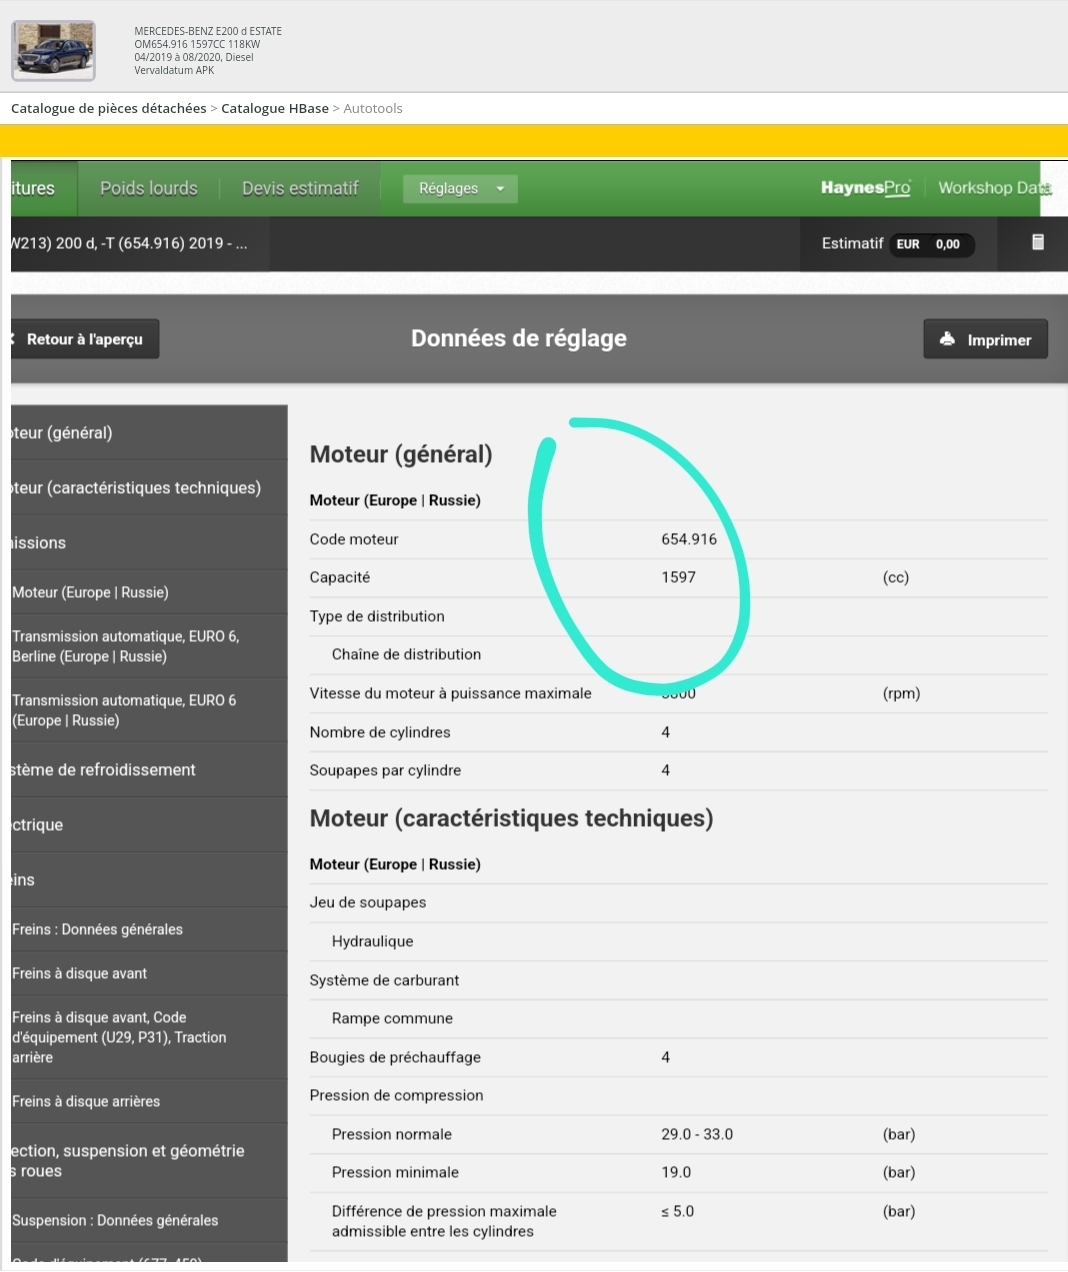Select Transmission automatique, EURO 6 (Europe | Russie)

149,710
